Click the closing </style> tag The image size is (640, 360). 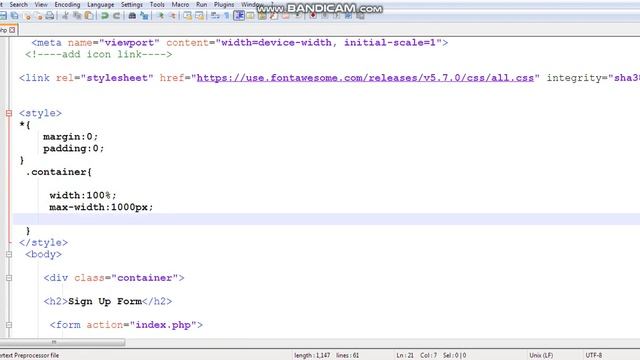click(x=43, y=242)
